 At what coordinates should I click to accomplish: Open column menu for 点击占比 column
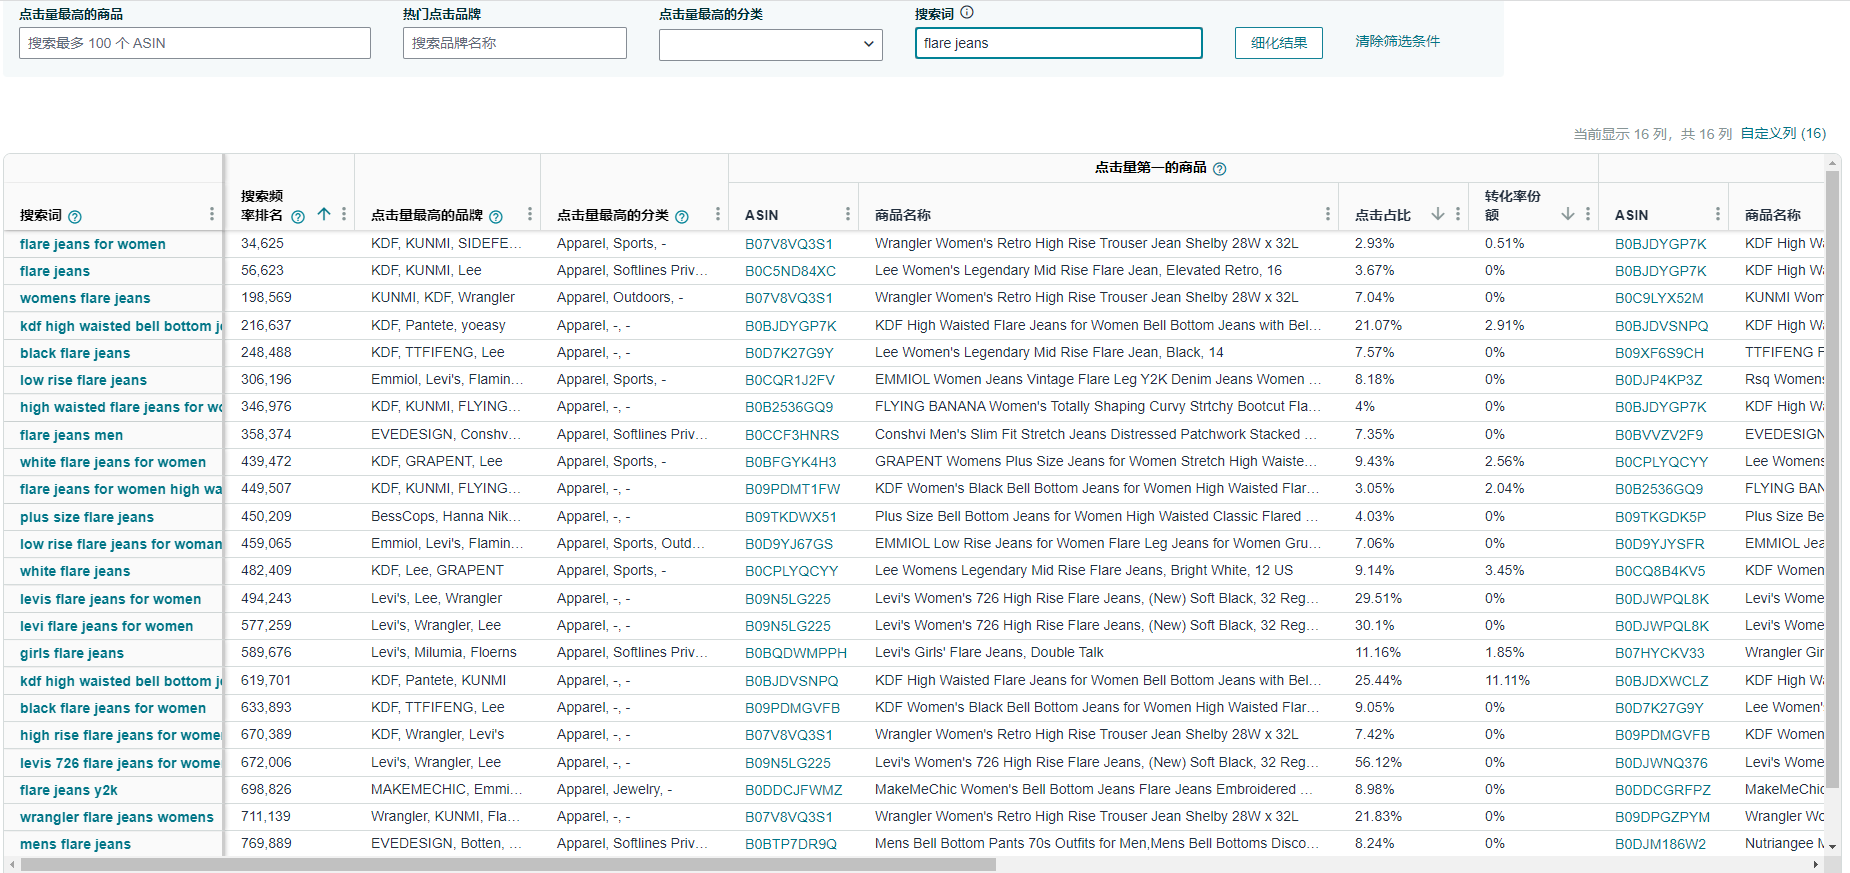pyautogui.click(x=1458, y=214)
